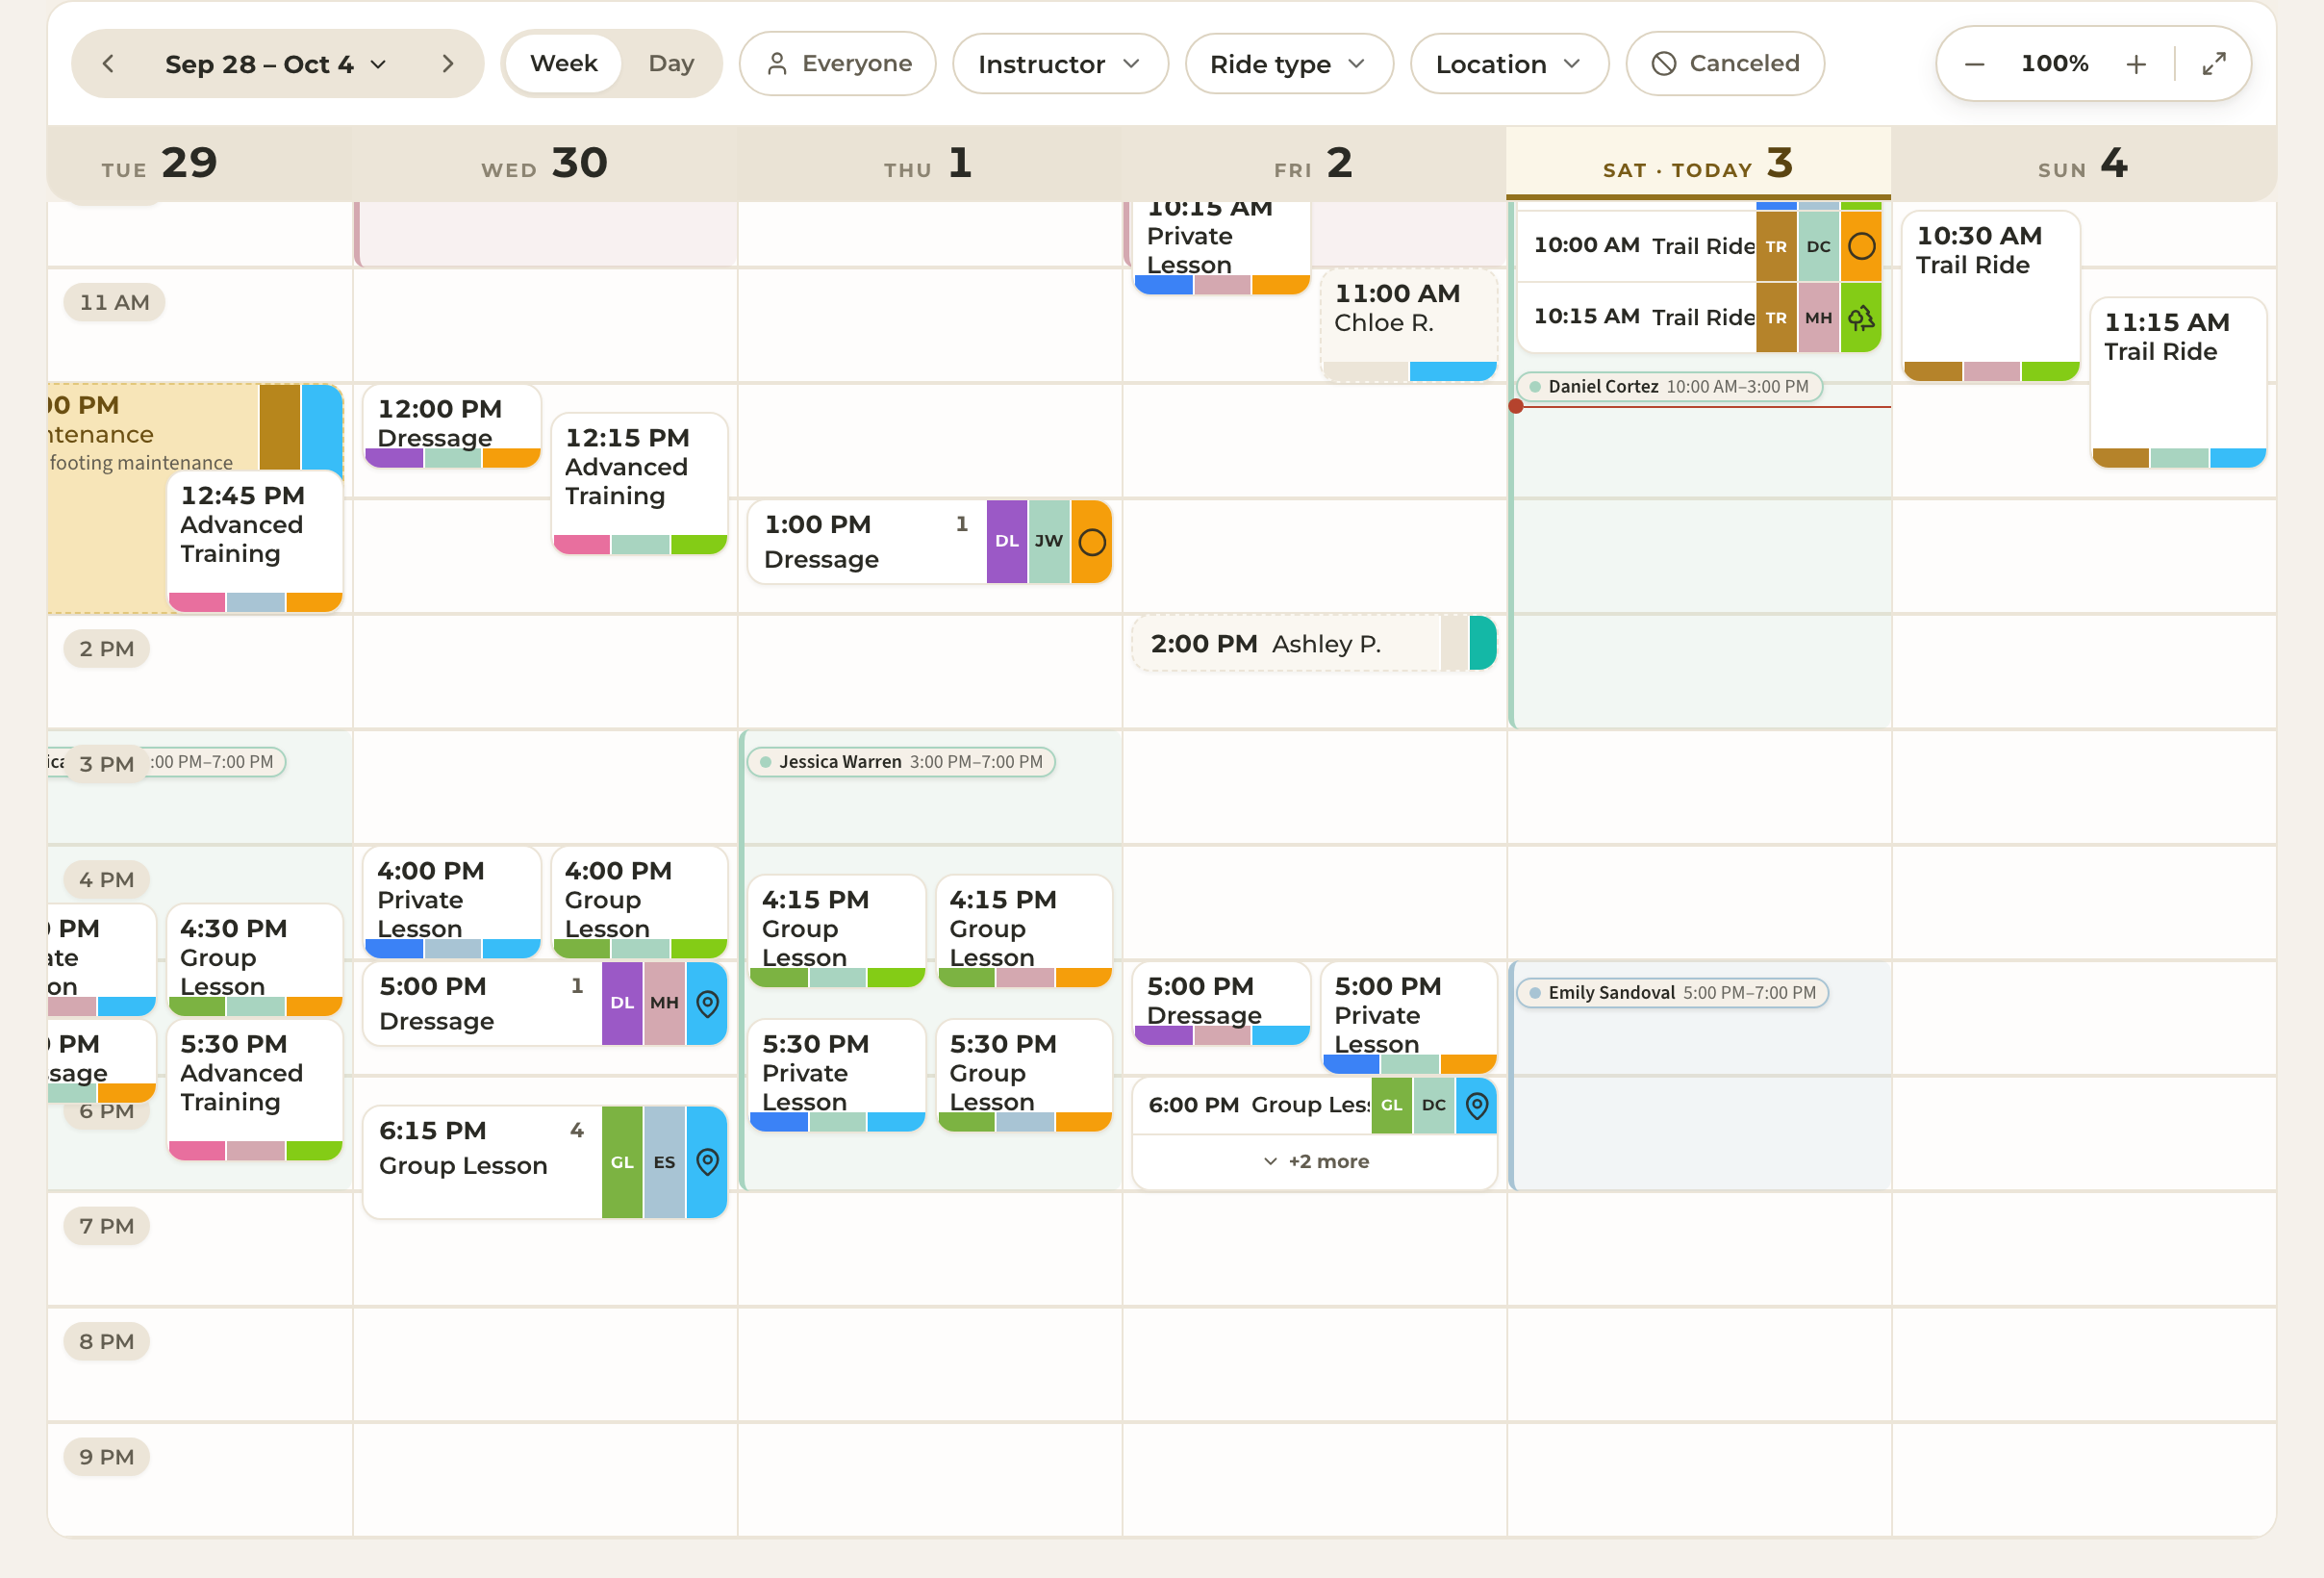Zoom out with the minus icon
The width and height of the screenshot is (2324, 1578).
coord(1974,64)
